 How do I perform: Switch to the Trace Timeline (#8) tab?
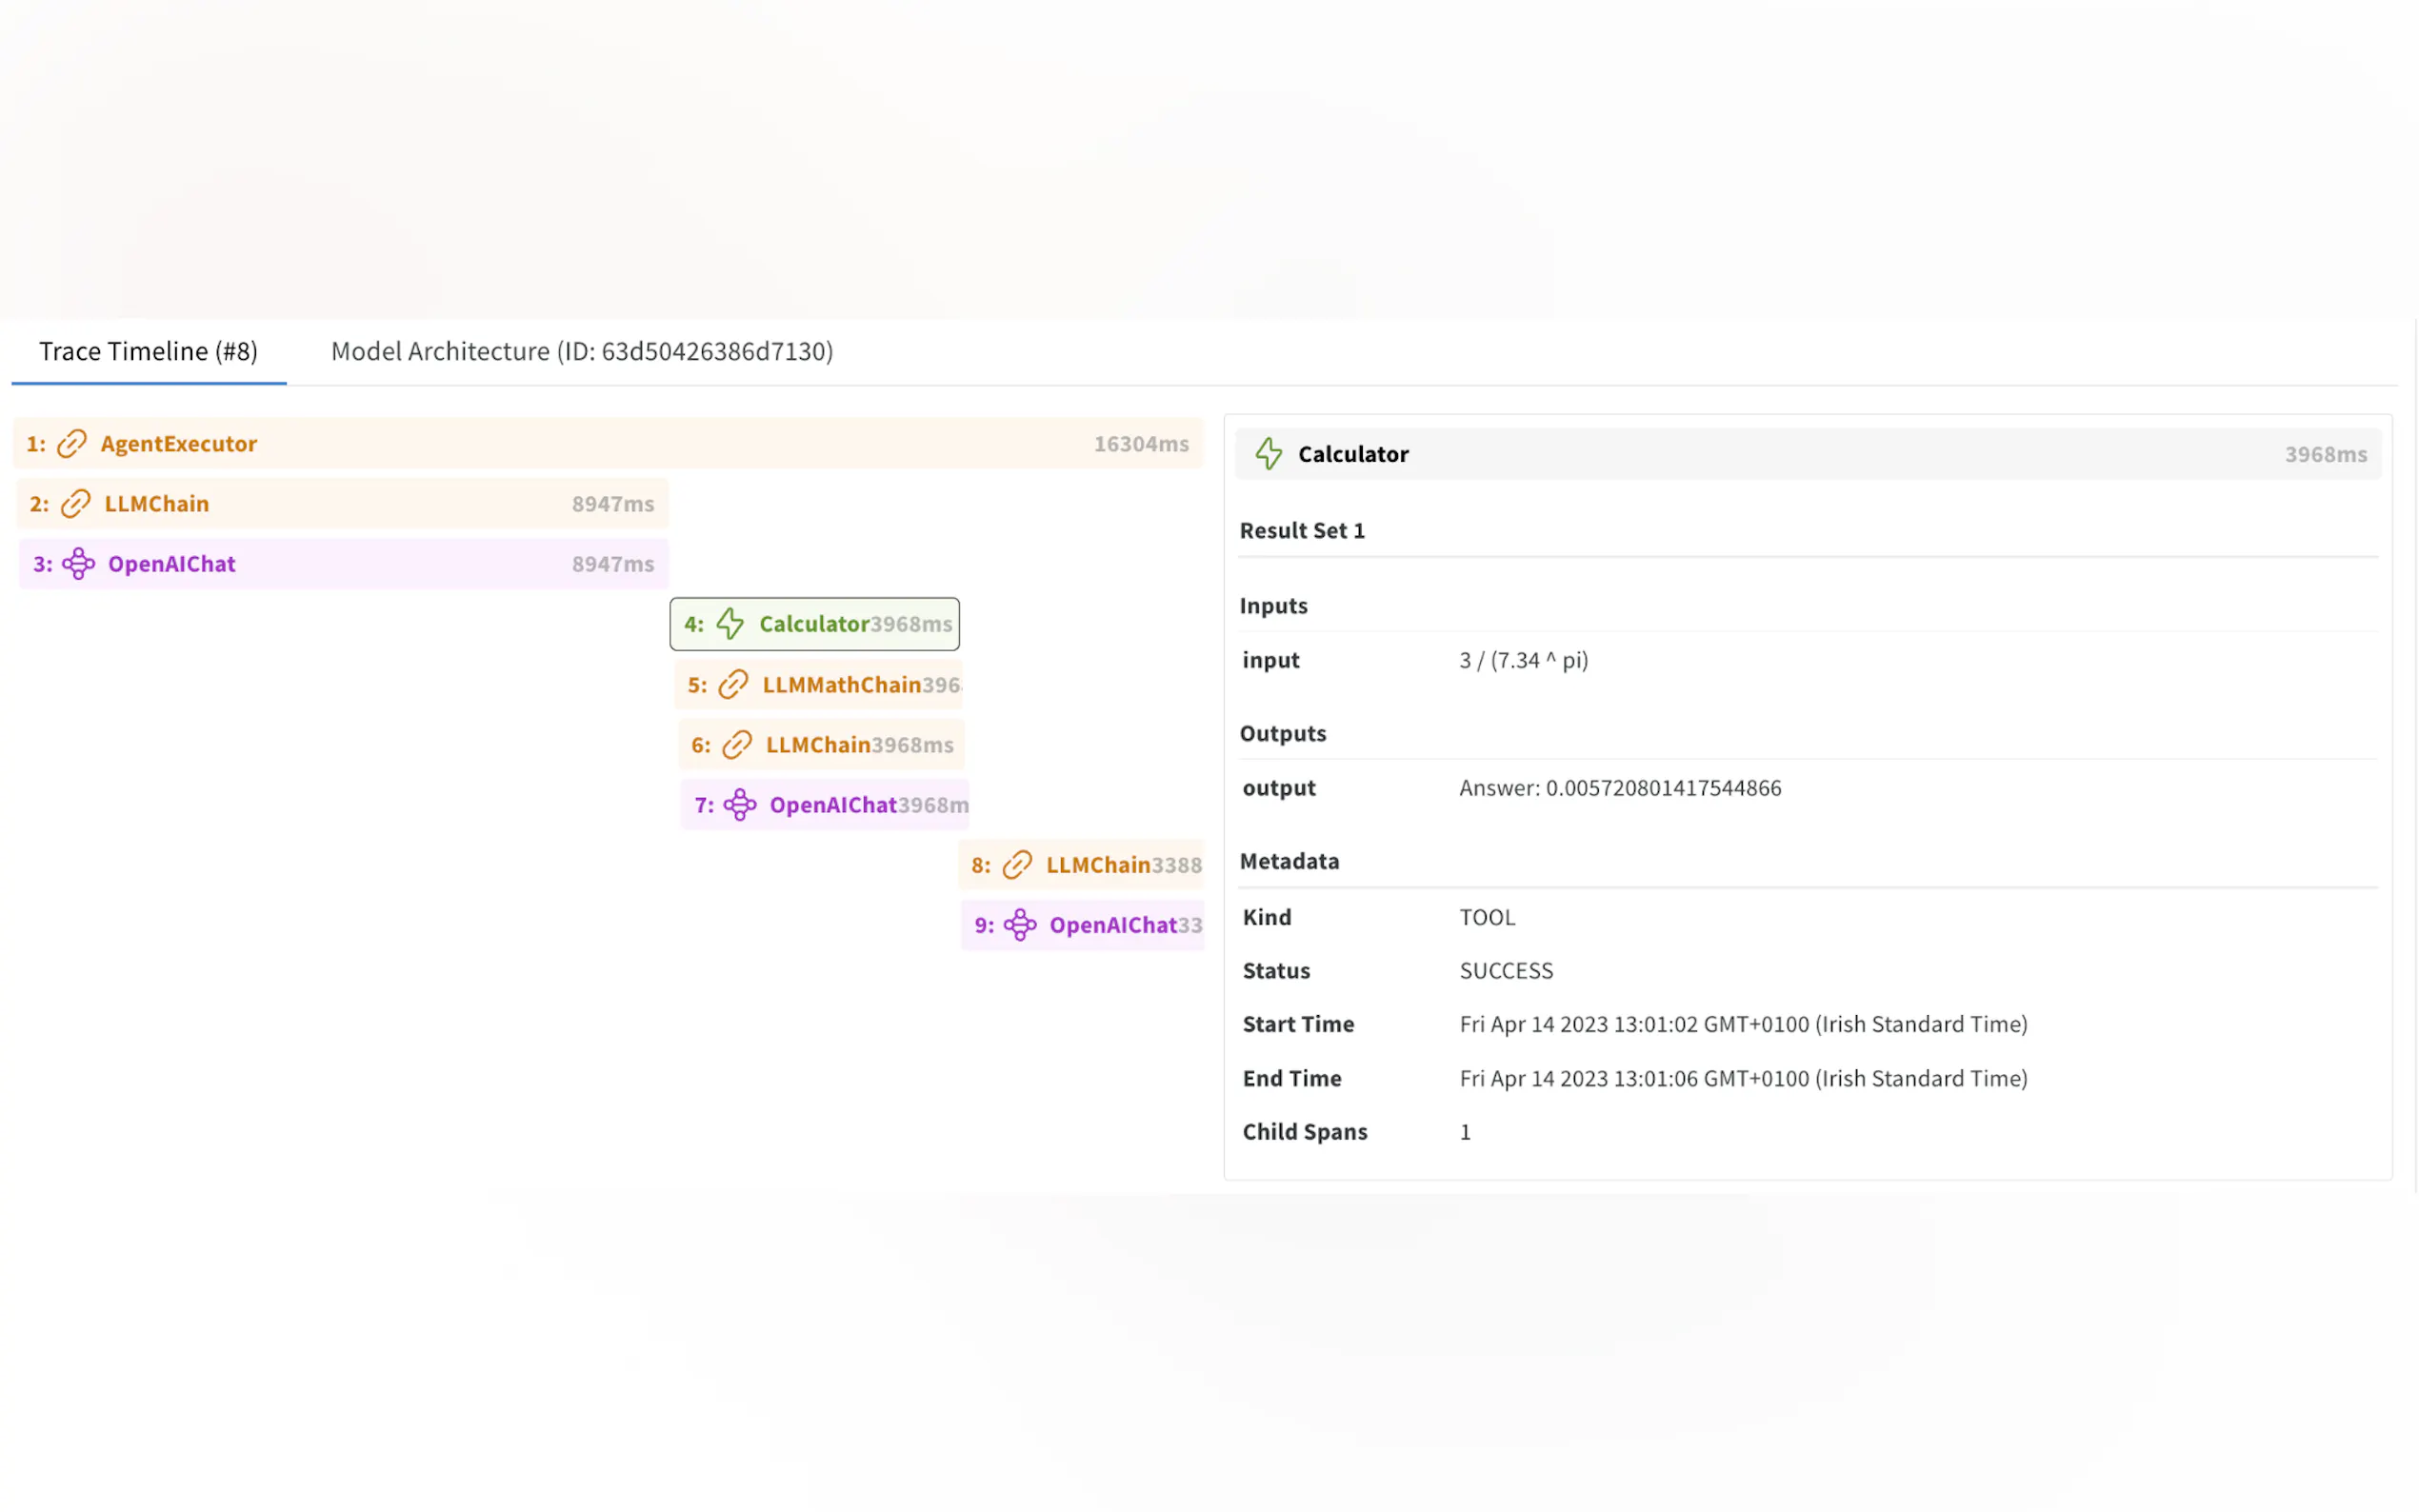click(x=148, y=351)
